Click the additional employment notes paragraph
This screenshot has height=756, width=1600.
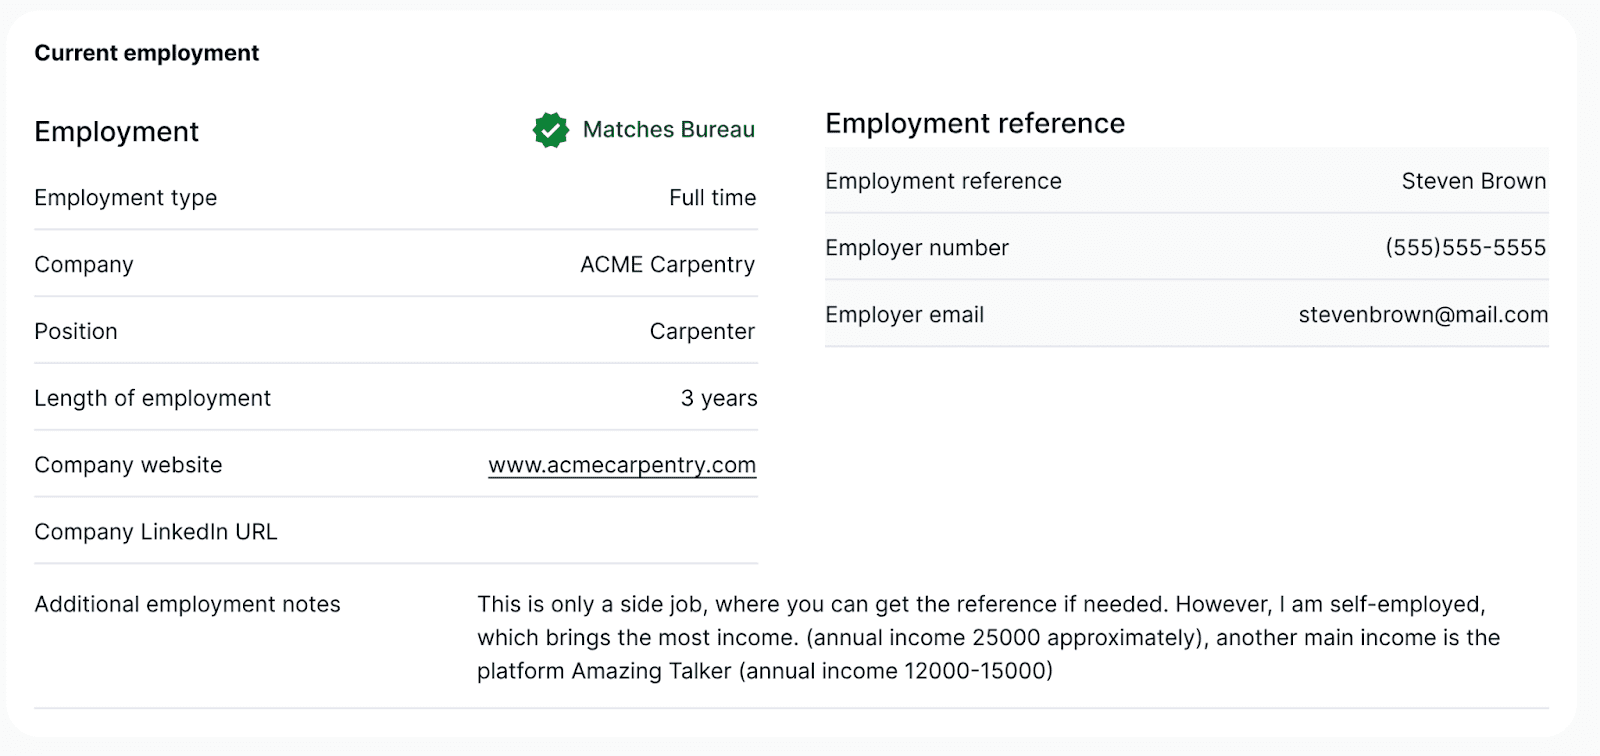pyautogui.click(x=988, y=638)
